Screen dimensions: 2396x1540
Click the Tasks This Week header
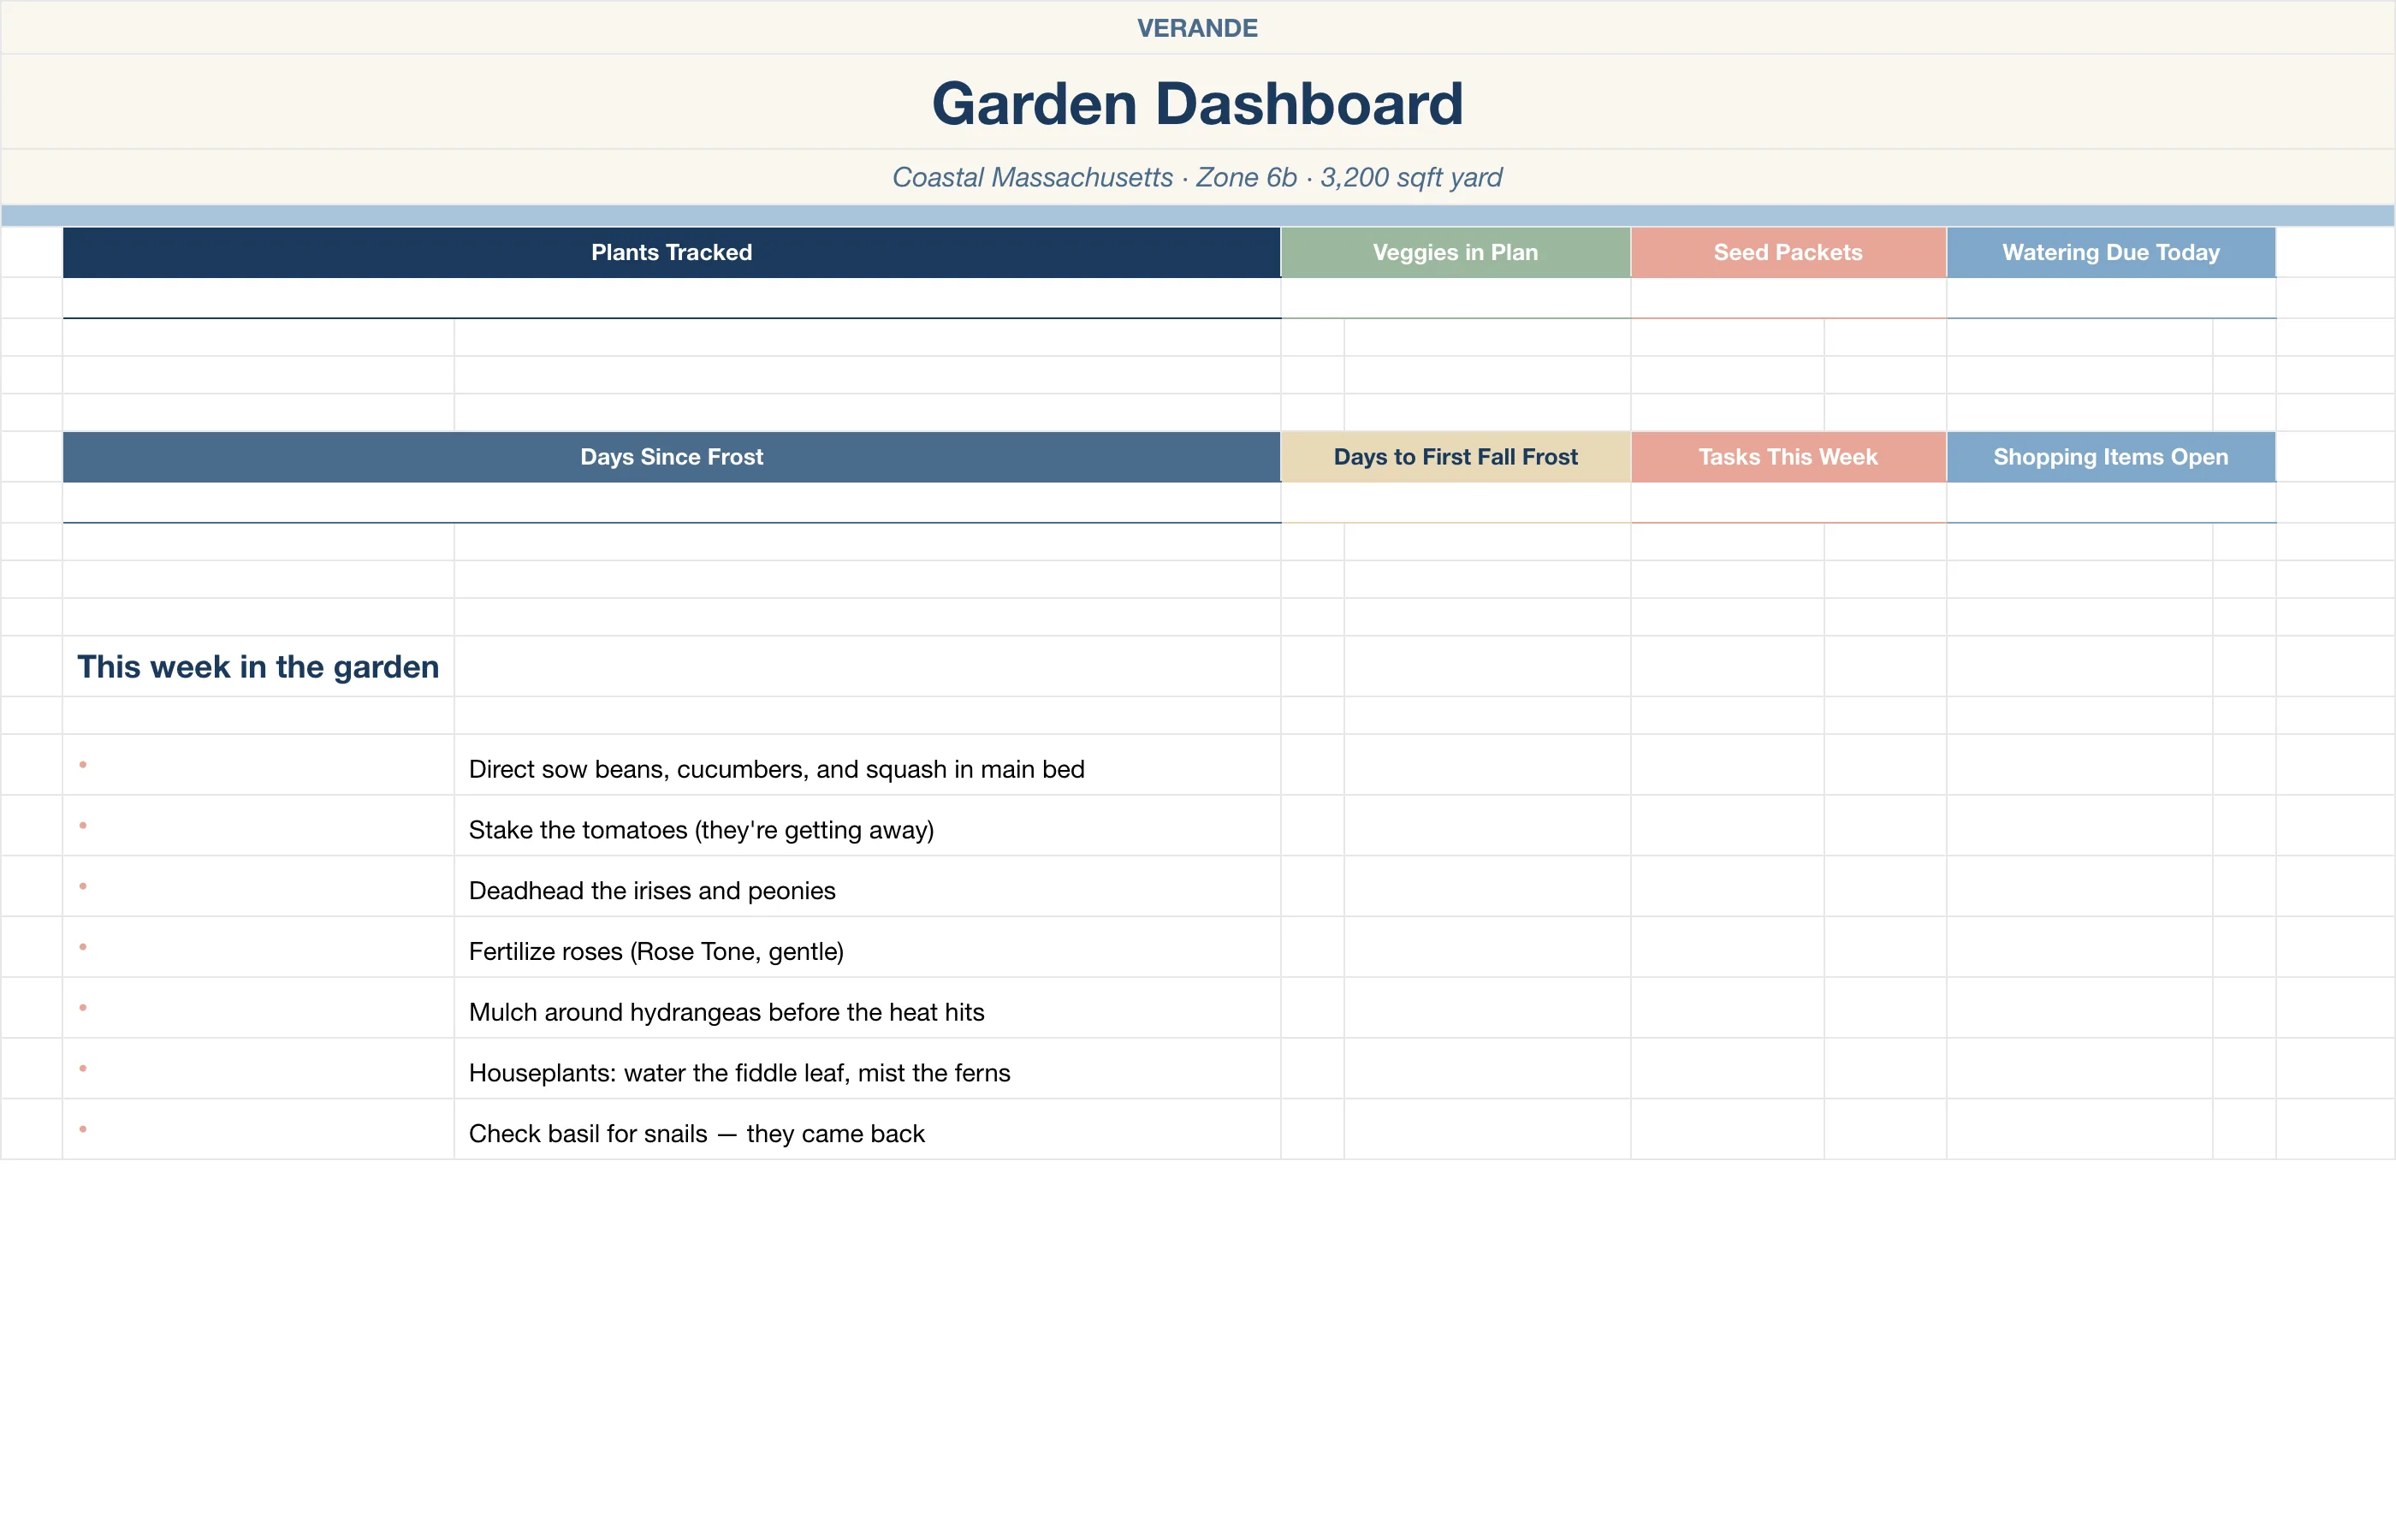tap(1788, 457)
